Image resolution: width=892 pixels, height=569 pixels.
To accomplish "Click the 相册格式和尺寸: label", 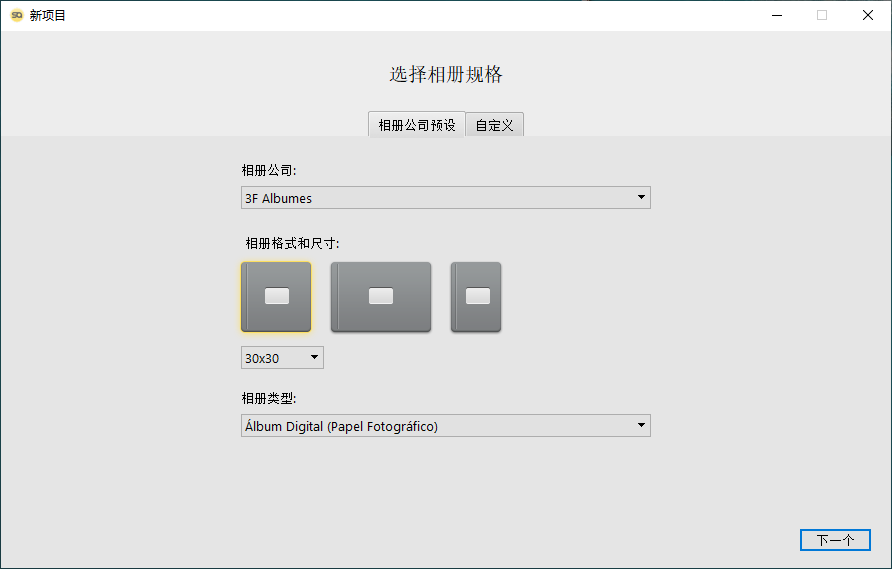I will [x=292, y=244].
